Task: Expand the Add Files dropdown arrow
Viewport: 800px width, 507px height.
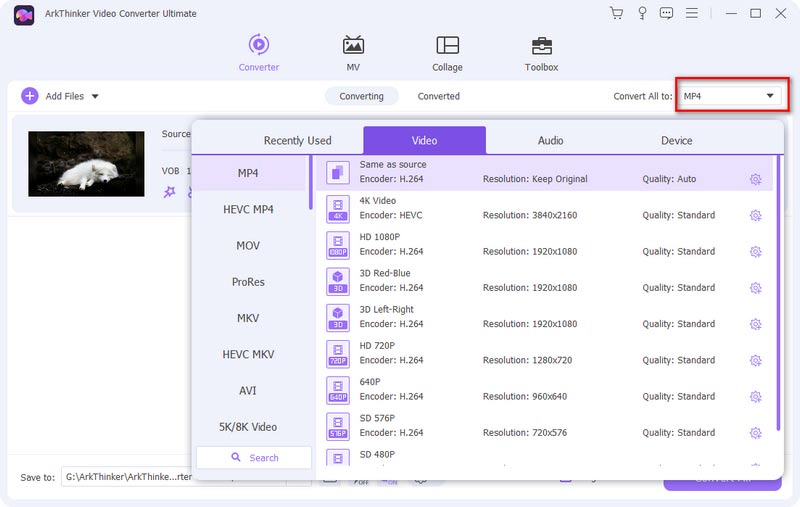Action: click(95, 96)
